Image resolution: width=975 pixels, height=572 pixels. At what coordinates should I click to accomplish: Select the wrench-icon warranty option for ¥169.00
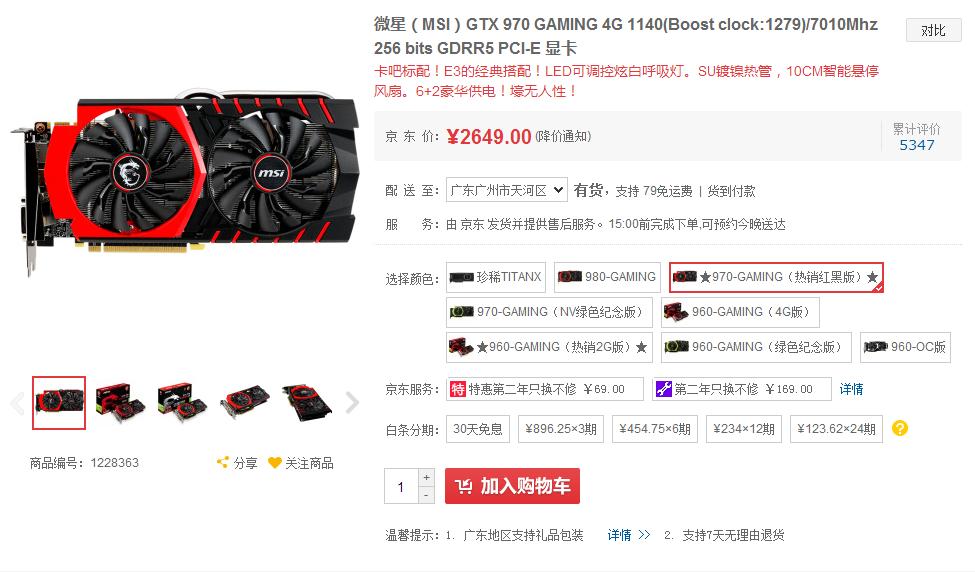(x=741, y=389)
